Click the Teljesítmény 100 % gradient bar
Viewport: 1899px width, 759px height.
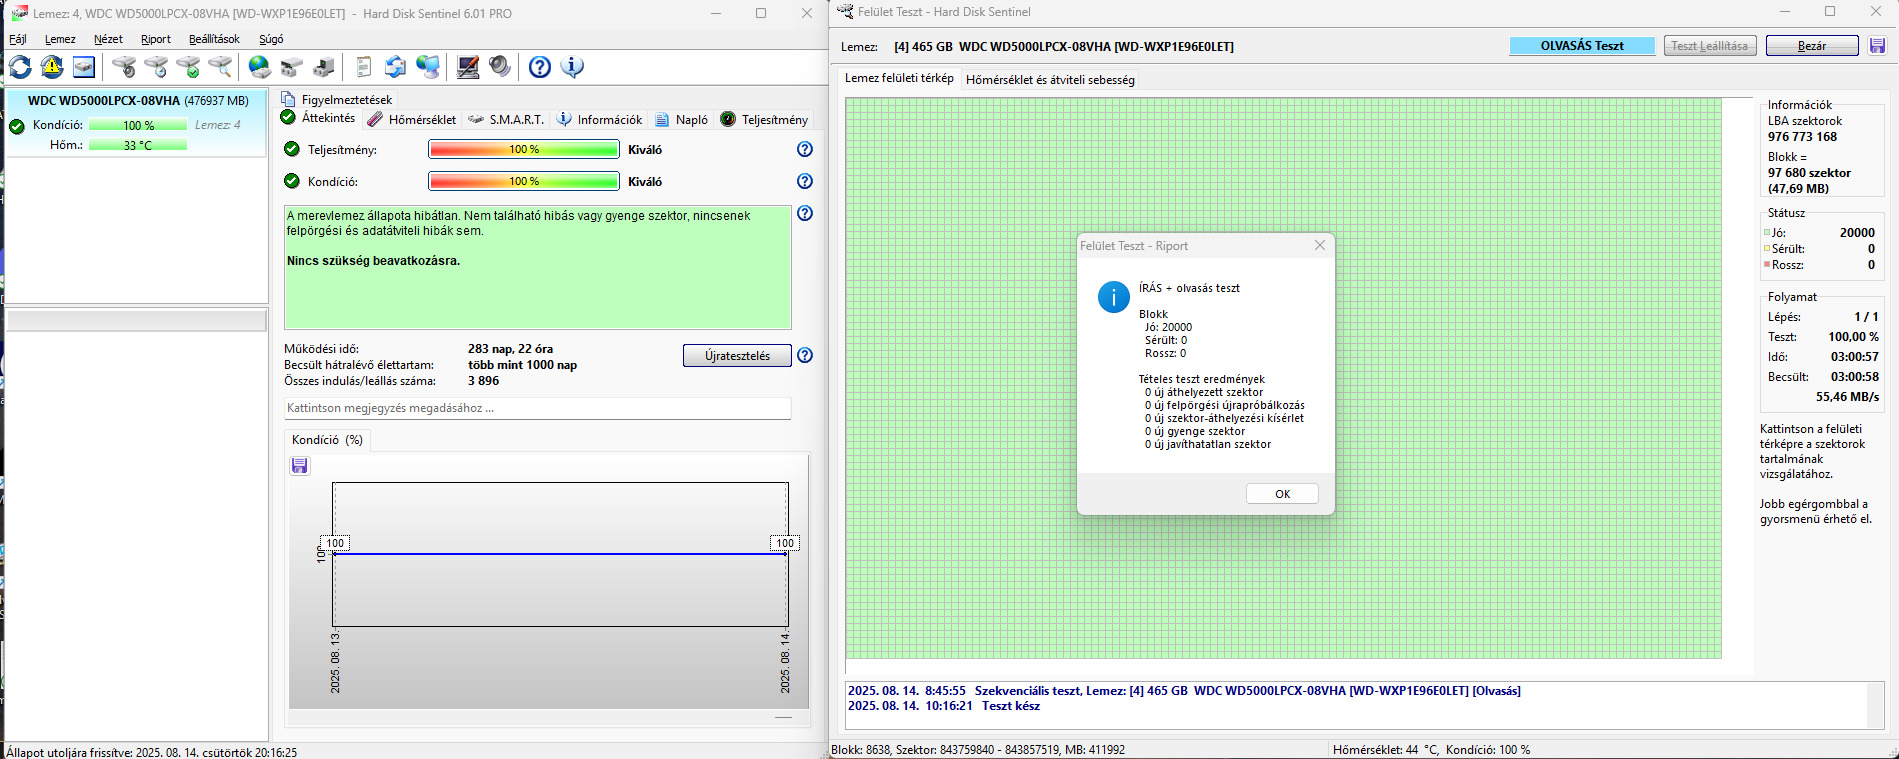click(524, 149)
